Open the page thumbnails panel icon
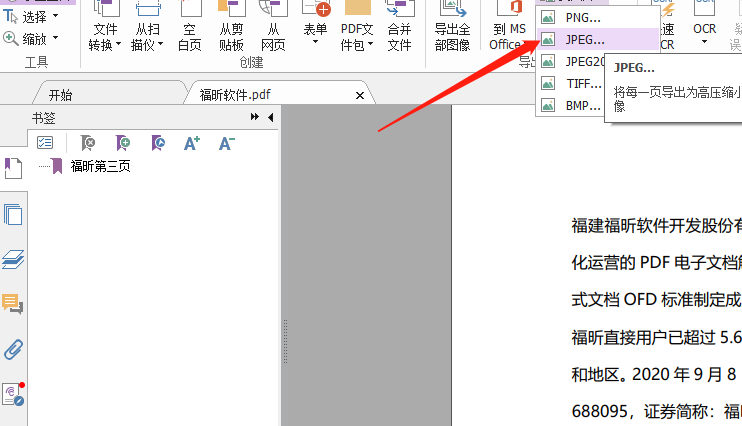 pos(13,214)
